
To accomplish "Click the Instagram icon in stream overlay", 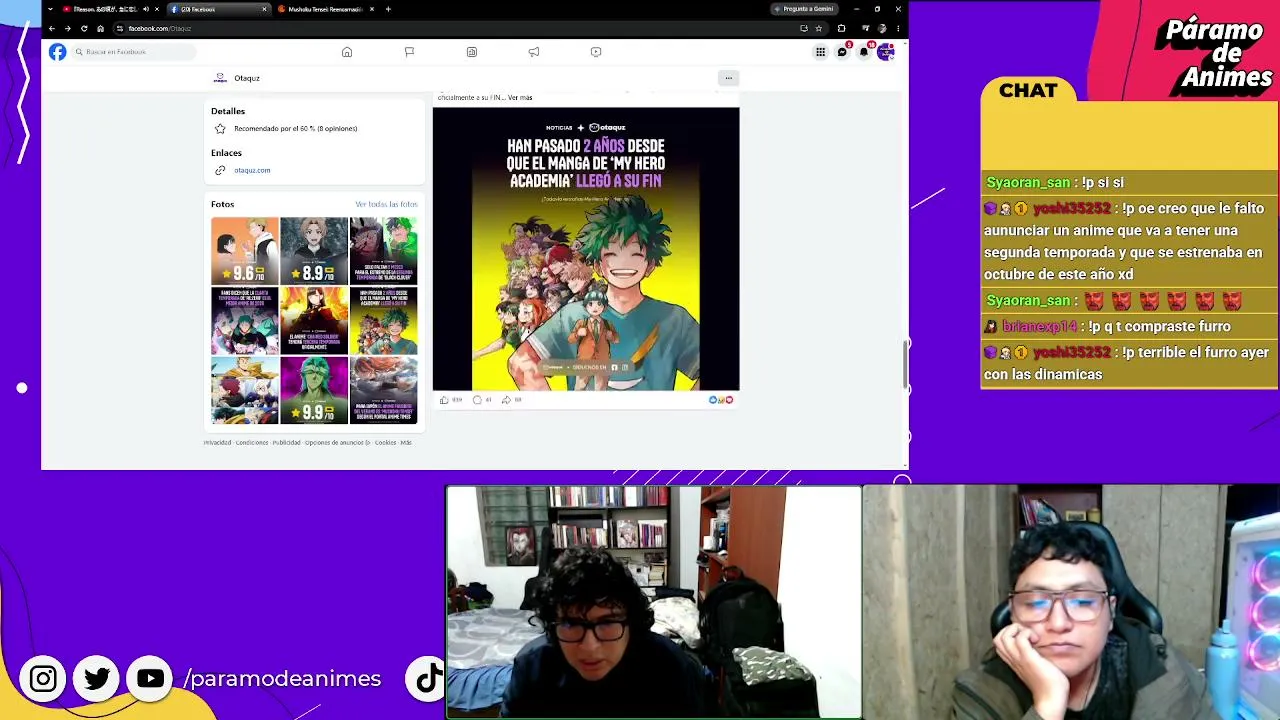I will click(43, 679).
